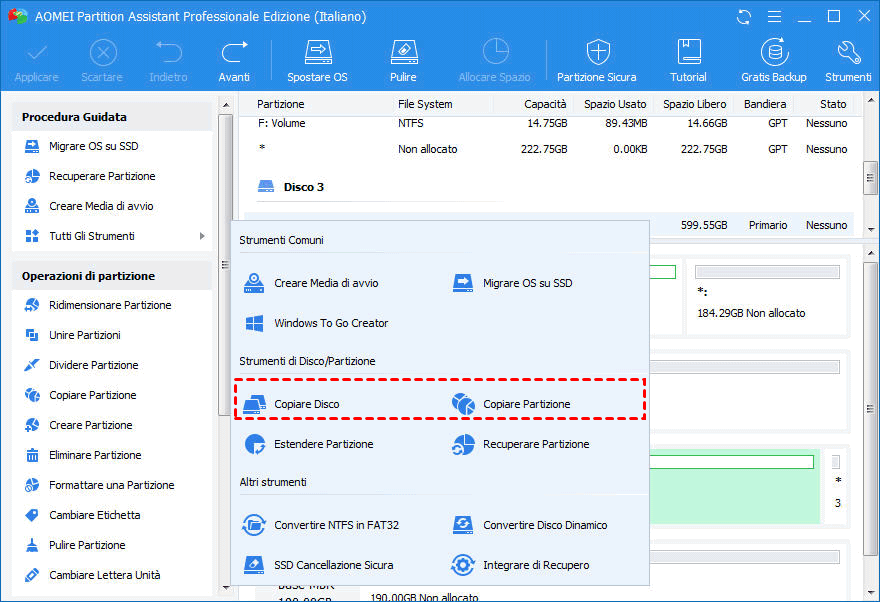Viewport: 880px width, 602px height.
Task: Click the Tutti Gli Strumenti entry icon
Action: coord(32,236)
